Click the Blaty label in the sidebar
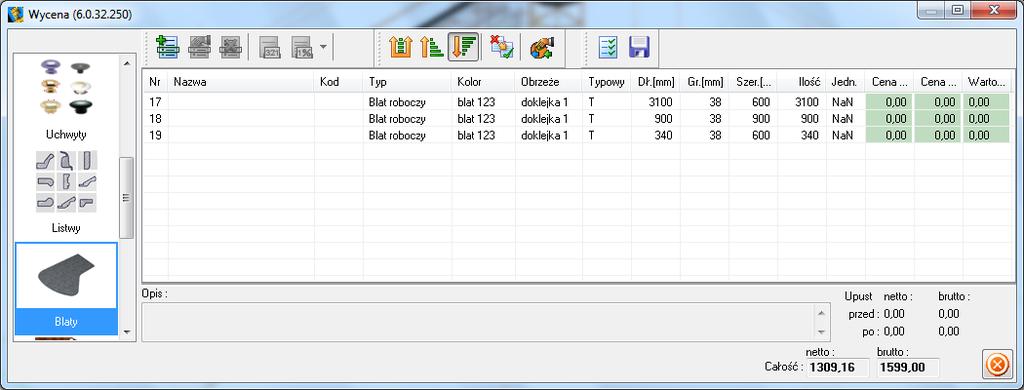Image resolution: width=1024 pixels, height=390 pixels. 66,322
